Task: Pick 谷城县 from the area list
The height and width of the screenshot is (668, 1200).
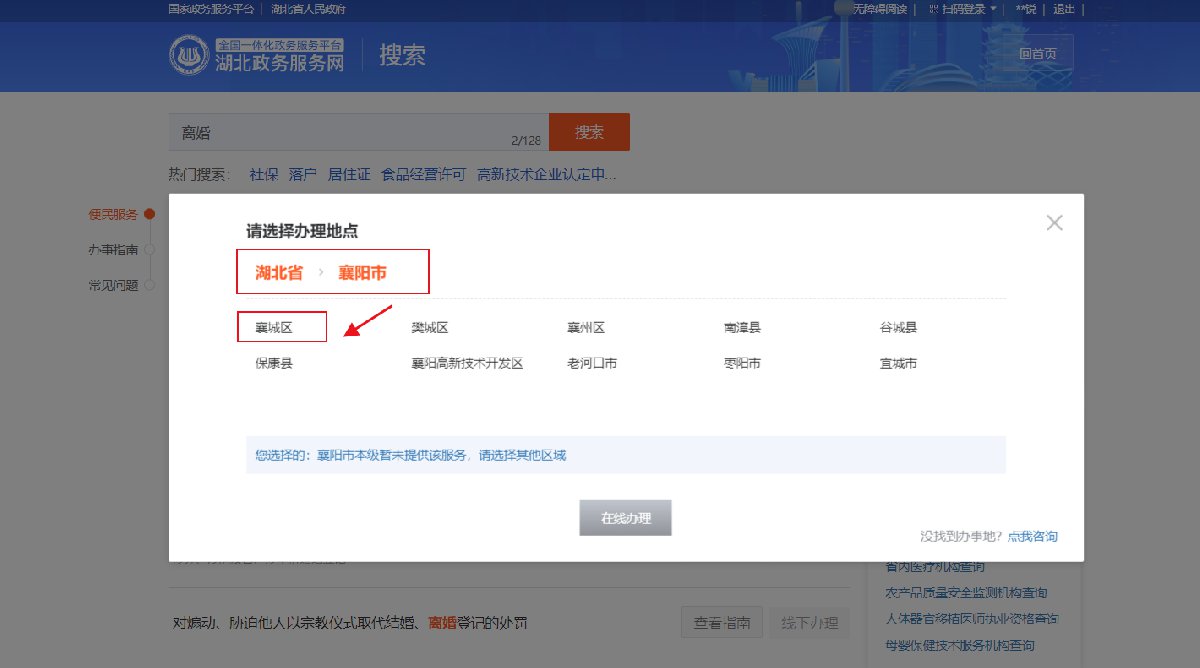Action: tap(898, 327)
